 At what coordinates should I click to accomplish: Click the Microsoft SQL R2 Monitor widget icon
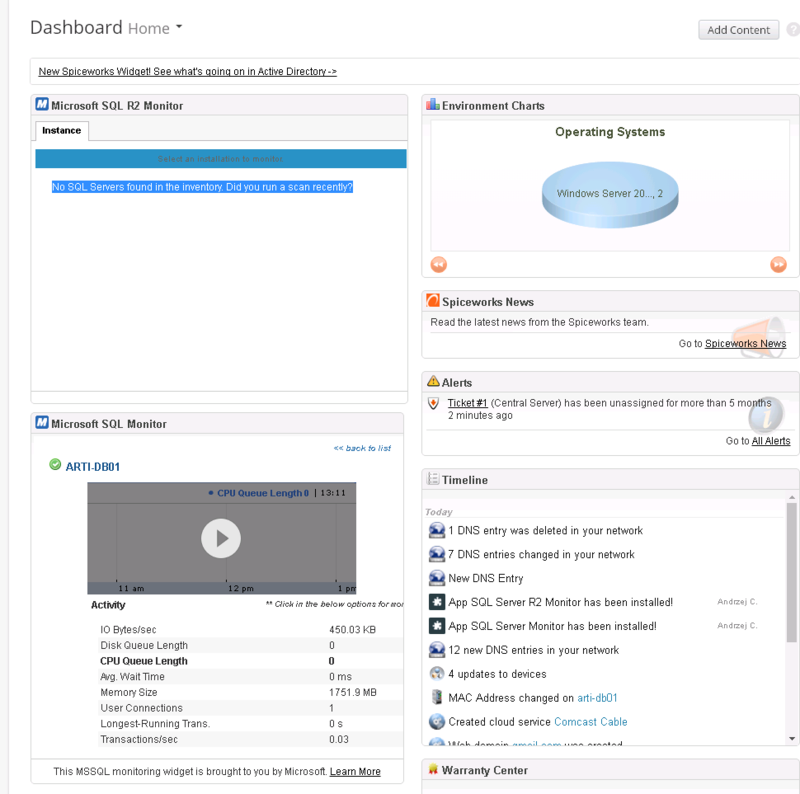tap(42, 102)
